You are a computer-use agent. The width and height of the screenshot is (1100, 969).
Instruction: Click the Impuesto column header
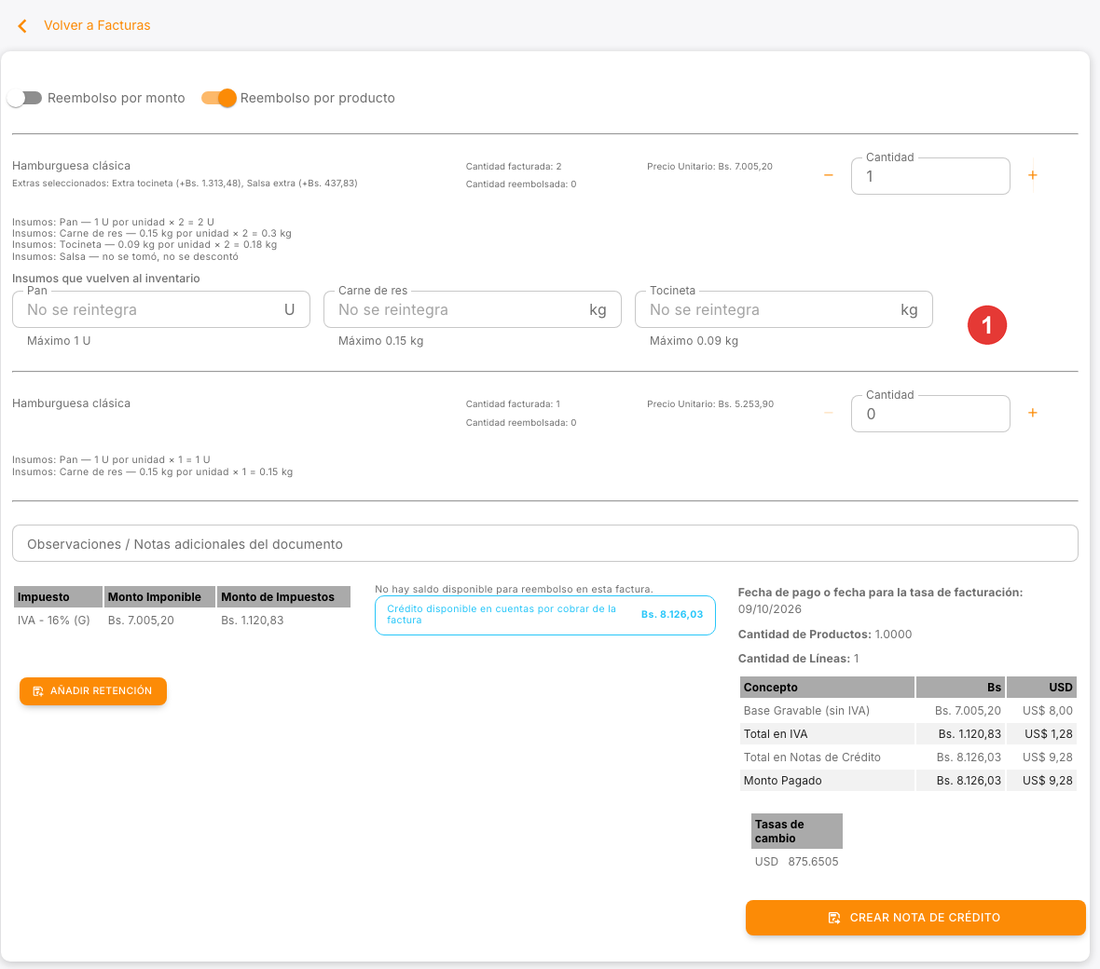click(x=58, y=597)
